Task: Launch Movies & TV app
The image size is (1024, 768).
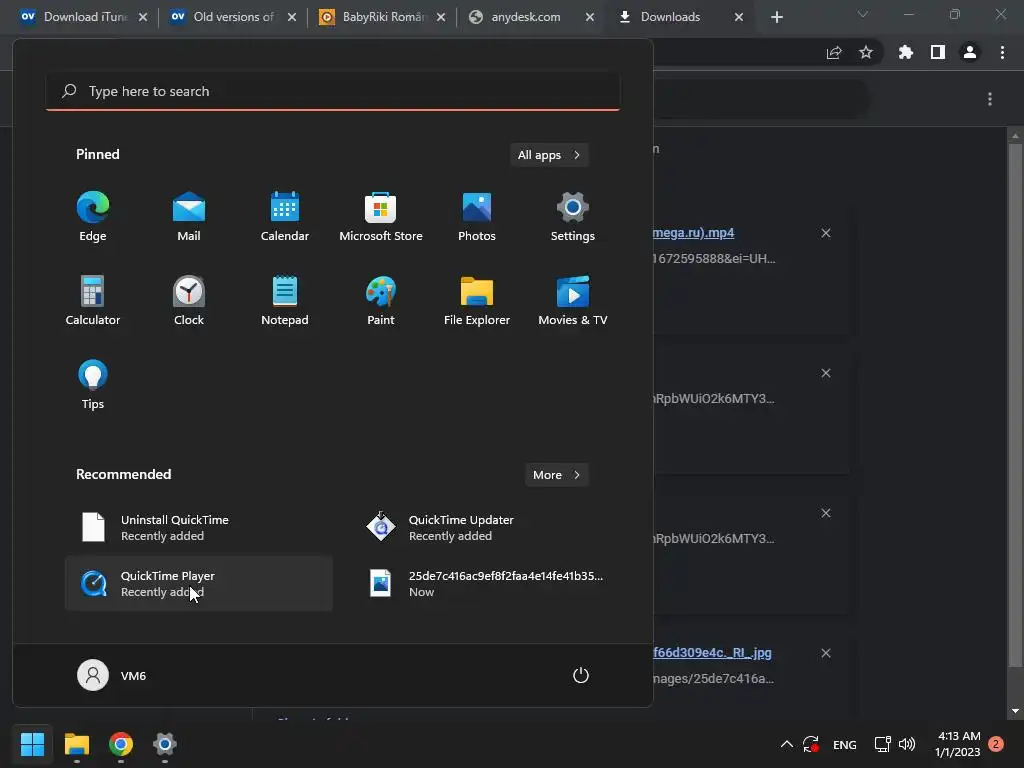Action: point(573,300)
